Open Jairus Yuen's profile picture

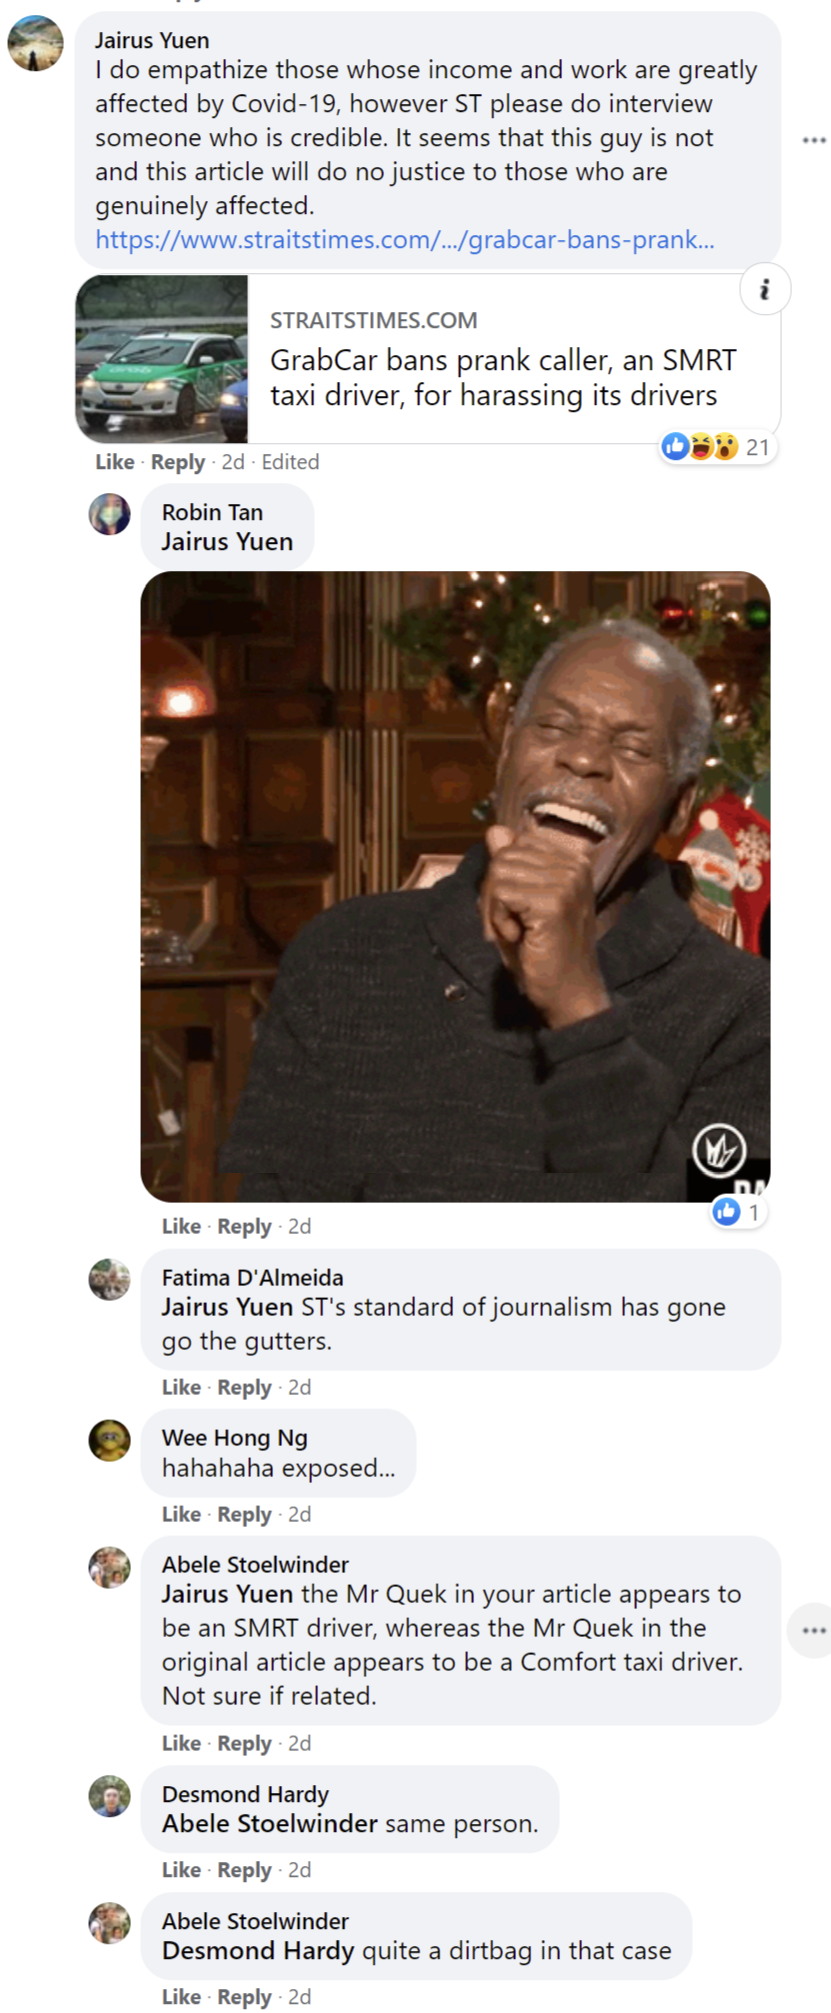pyautogui.click(x=35, y=44)
